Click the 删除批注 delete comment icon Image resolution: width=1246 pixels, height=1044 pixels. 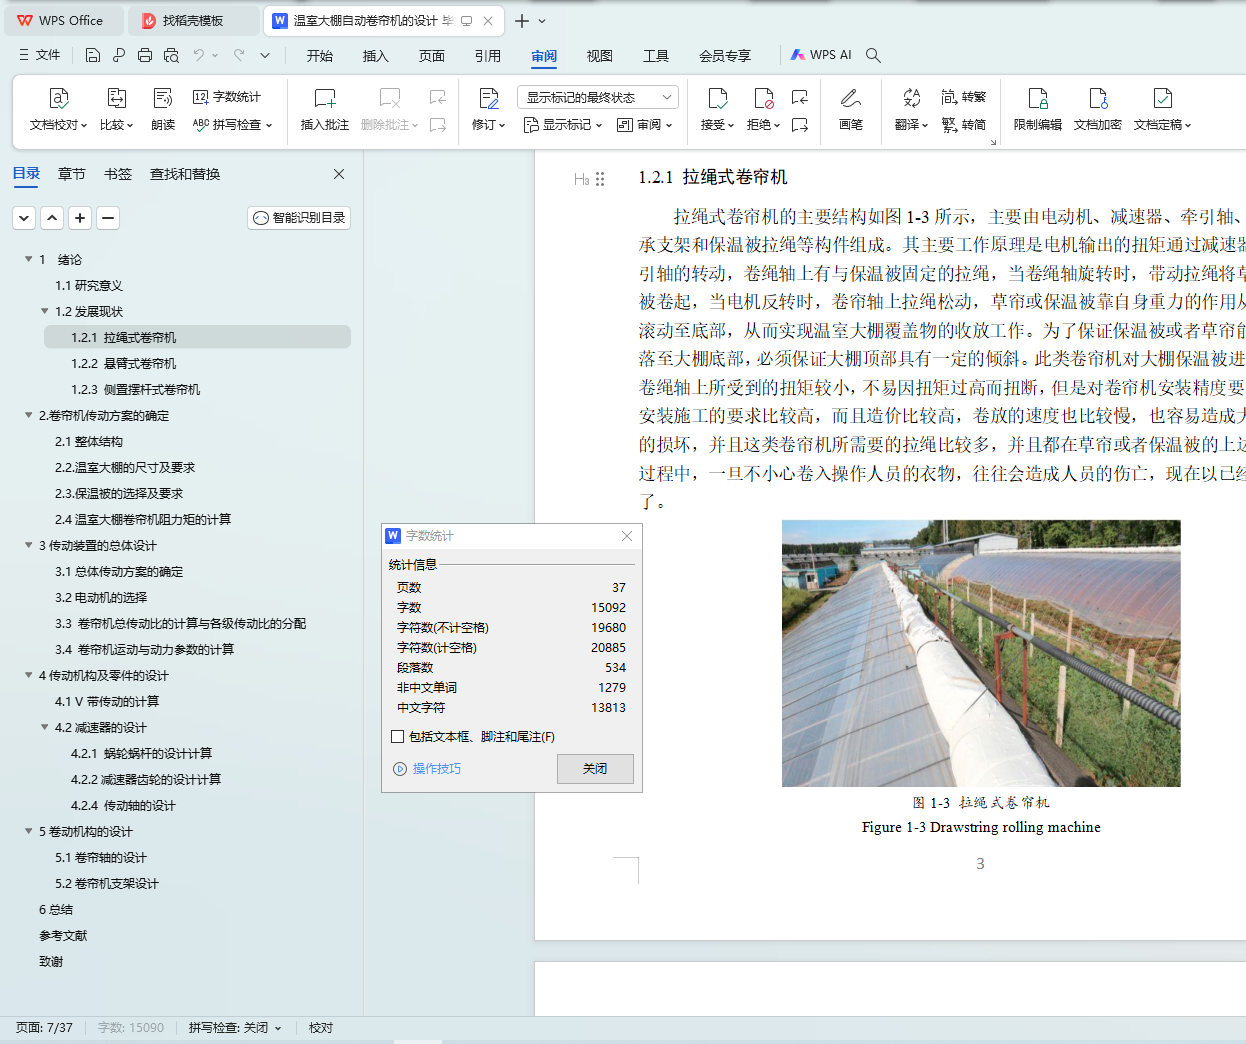tap(390, 98)
